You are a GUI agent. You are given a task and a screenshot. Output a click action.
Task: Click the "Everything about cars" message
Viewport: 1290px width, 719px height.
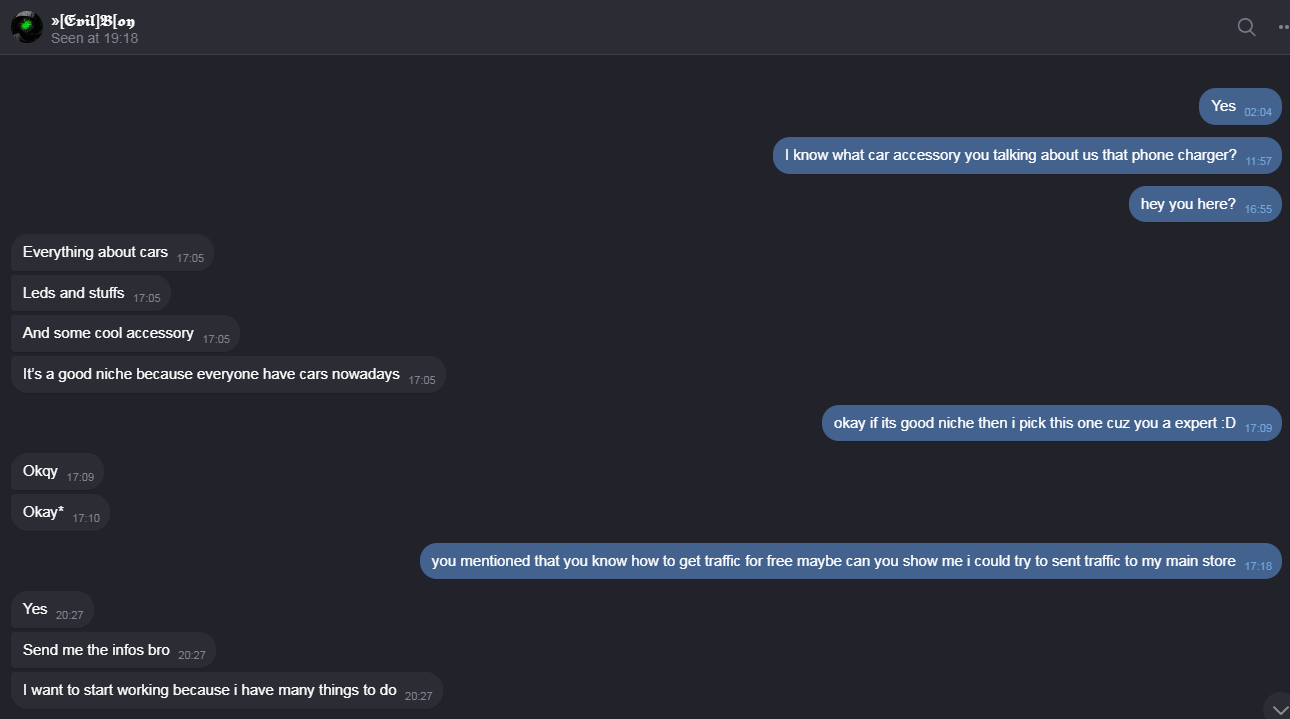pyautogui.click(x=111, y=253)
